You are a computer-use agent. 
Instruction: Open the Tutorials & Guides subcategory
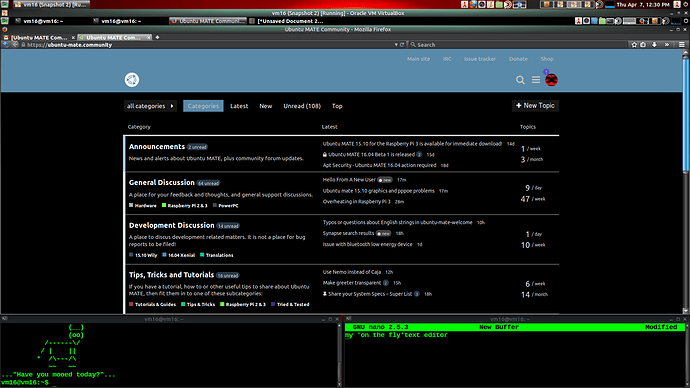152,304
